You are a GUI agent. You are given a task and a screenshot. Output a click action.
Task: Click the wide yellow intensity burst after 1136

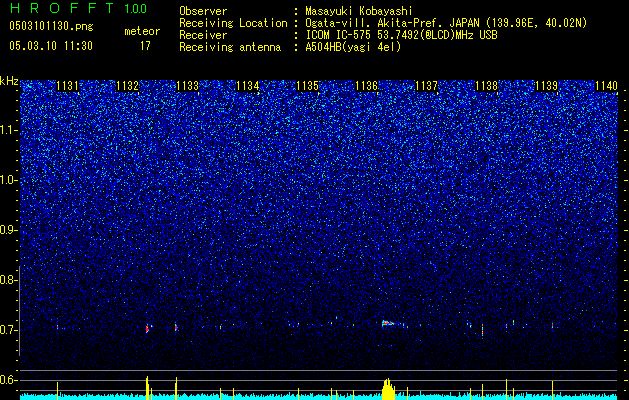pos(388,389)
